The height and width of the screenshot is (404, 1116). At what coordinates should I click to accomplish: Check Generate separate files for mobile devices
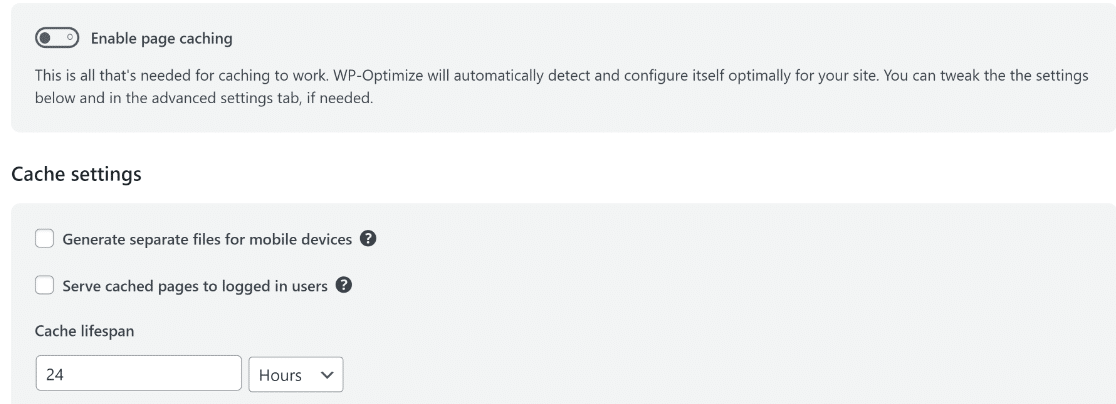(x=45, y=239)
